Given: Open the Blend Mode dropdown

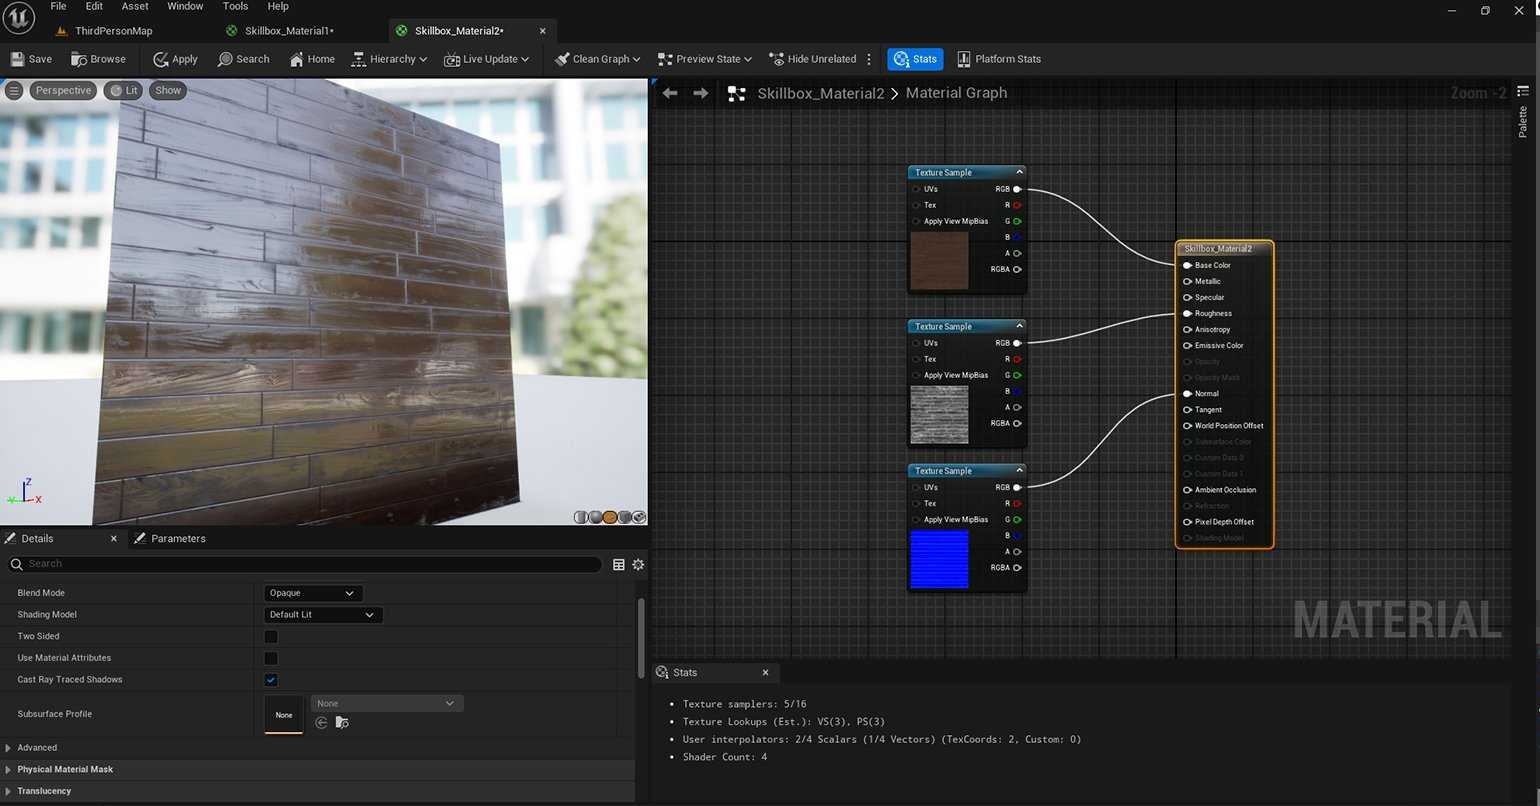Looking at the screenshot, I should 312,593.
